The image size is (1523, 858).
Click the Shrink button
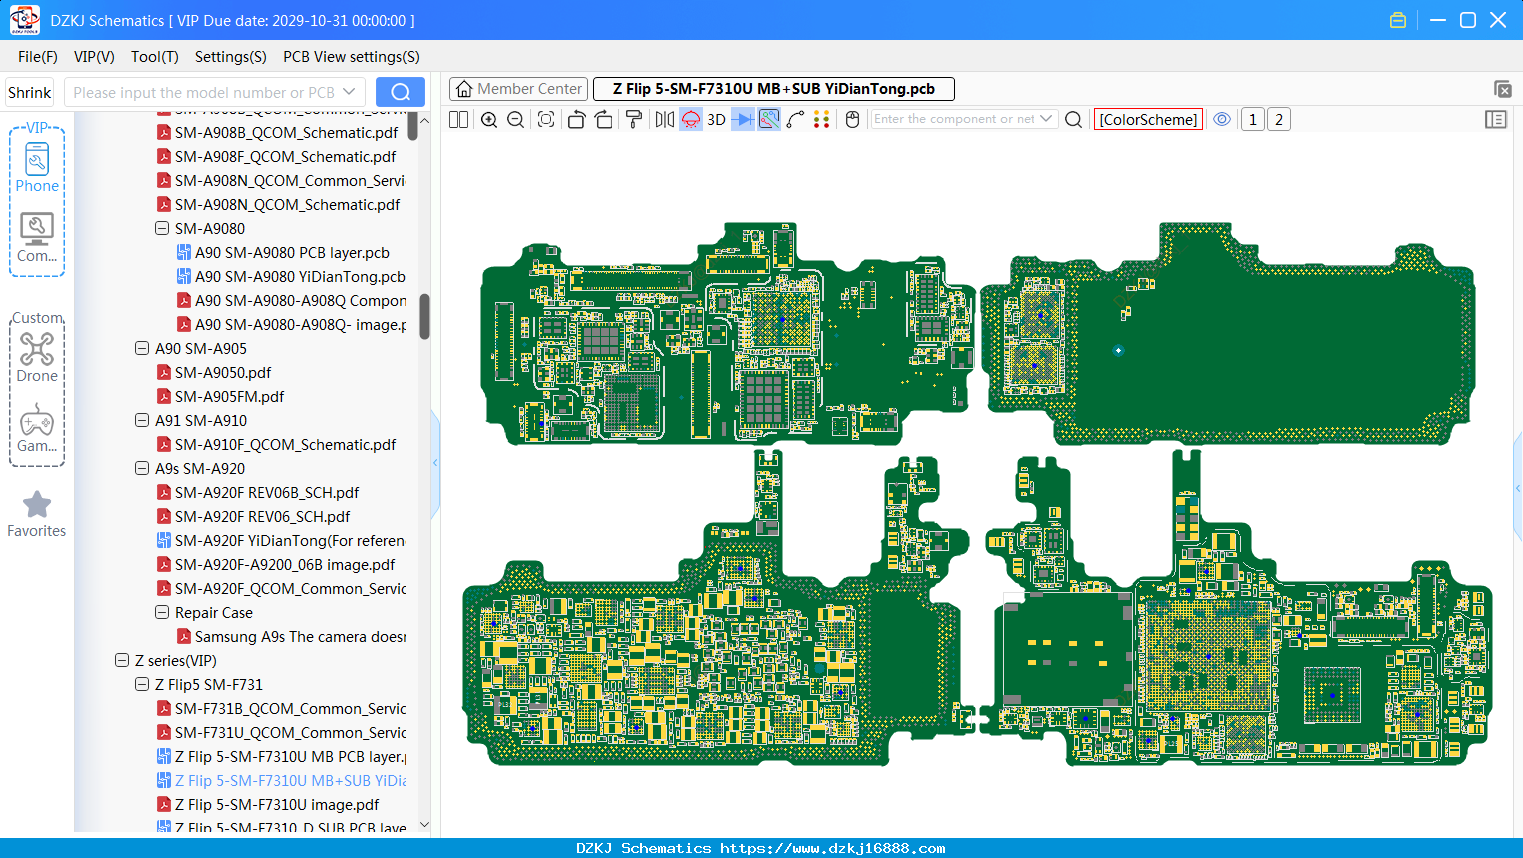tap(29, 92)
